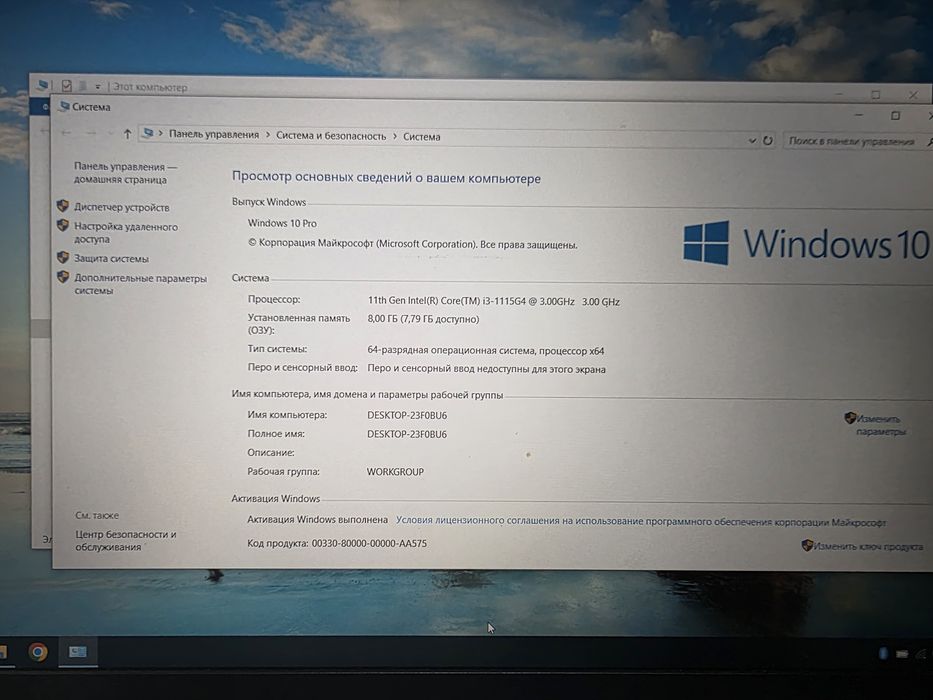Select Панель управления in the breadcrumb
Viewport: 933px width, 700px height.
click(214, 135)
